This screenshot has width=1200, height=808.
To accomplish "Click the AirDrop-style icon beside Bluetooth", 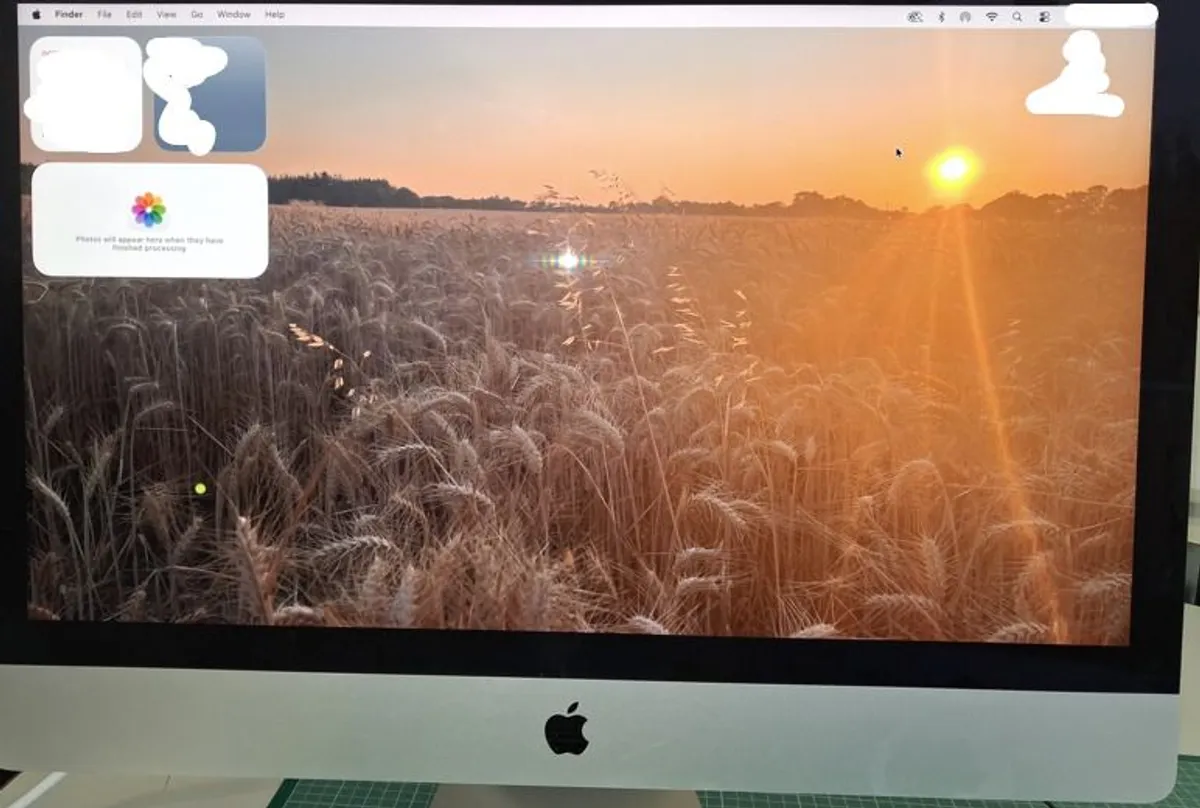I will point(965,16).
